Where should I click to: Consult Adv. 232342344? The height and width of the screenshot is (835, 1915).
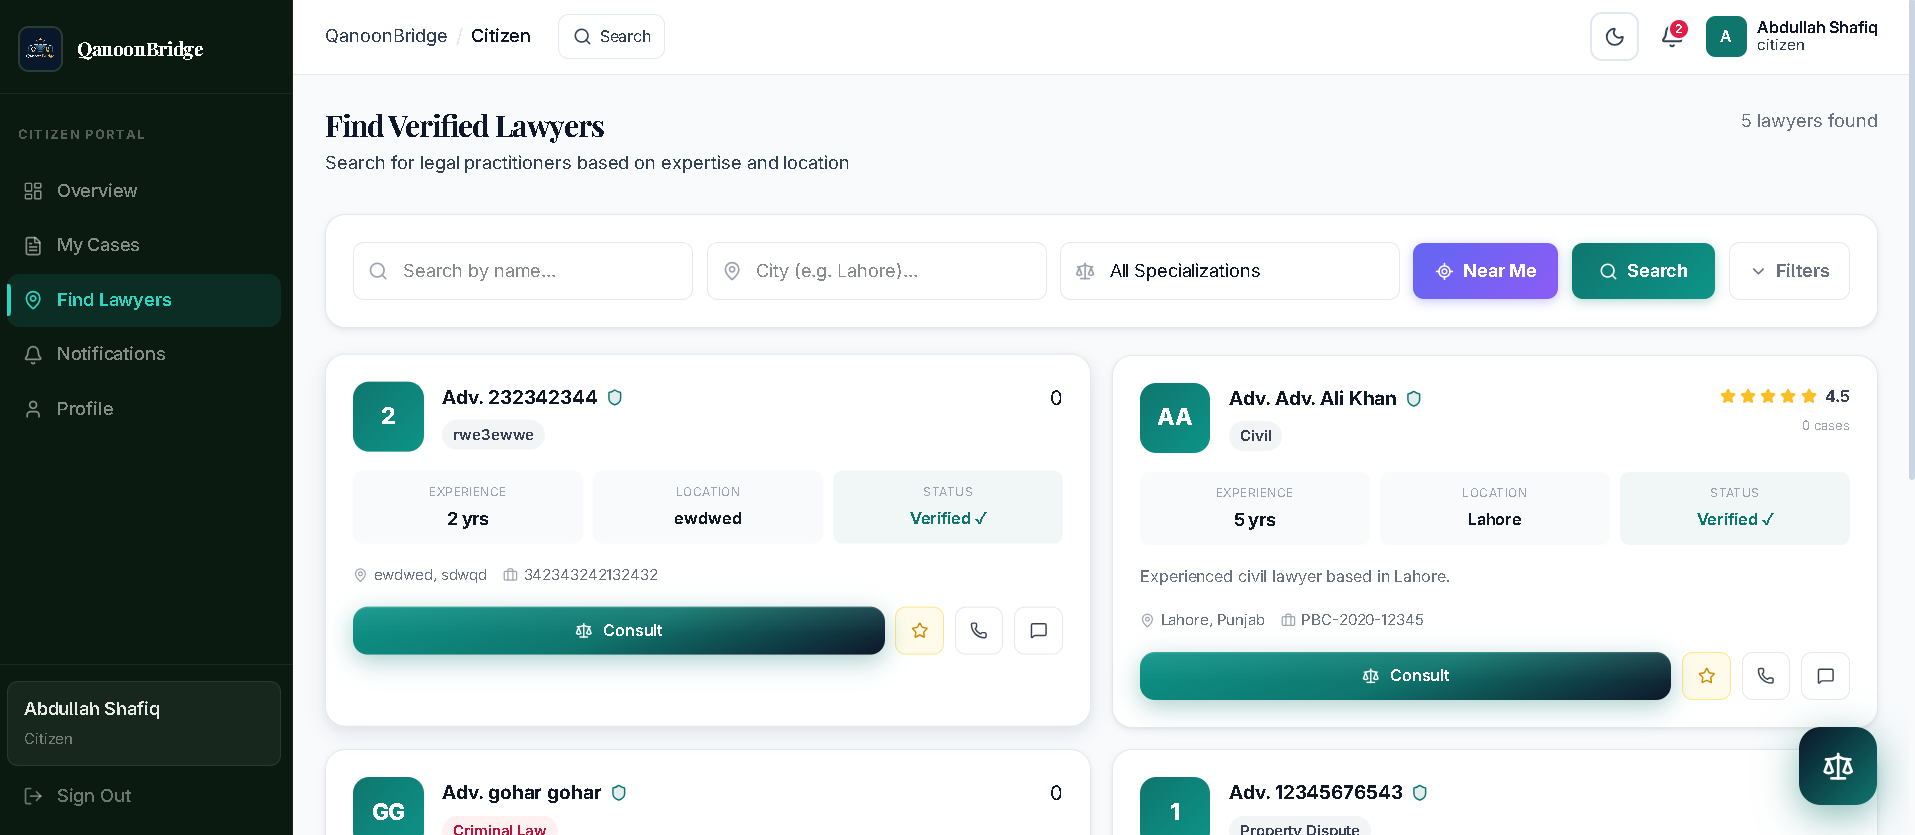pyautogui.click(x=619, y=631)
